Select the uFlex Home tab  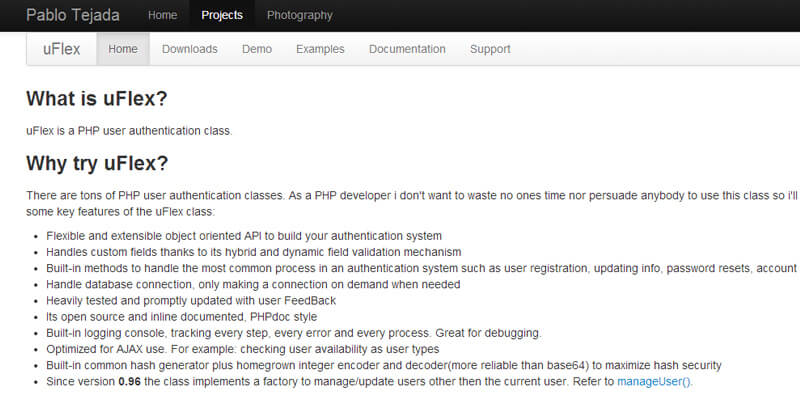pos(123,49)
